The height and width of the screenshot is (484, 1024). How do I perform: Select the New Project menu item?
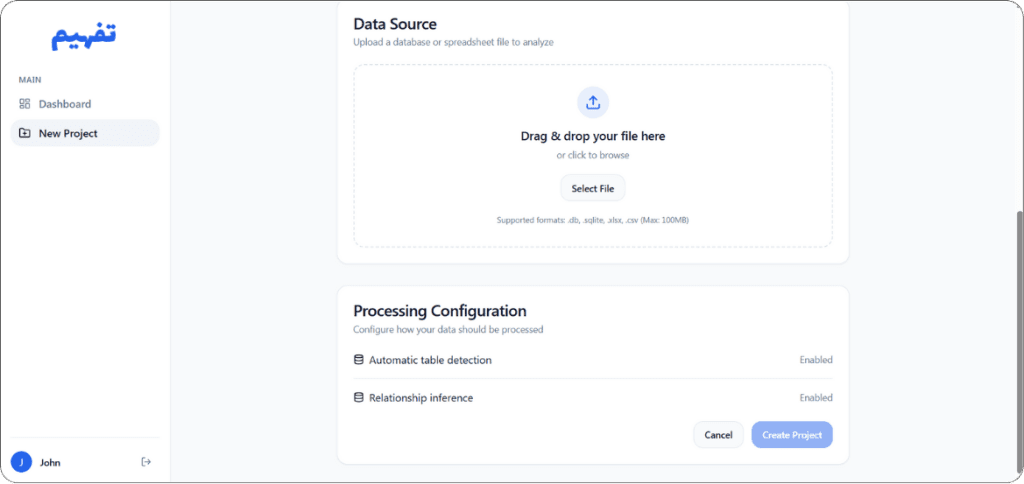[x=85, y=133]
